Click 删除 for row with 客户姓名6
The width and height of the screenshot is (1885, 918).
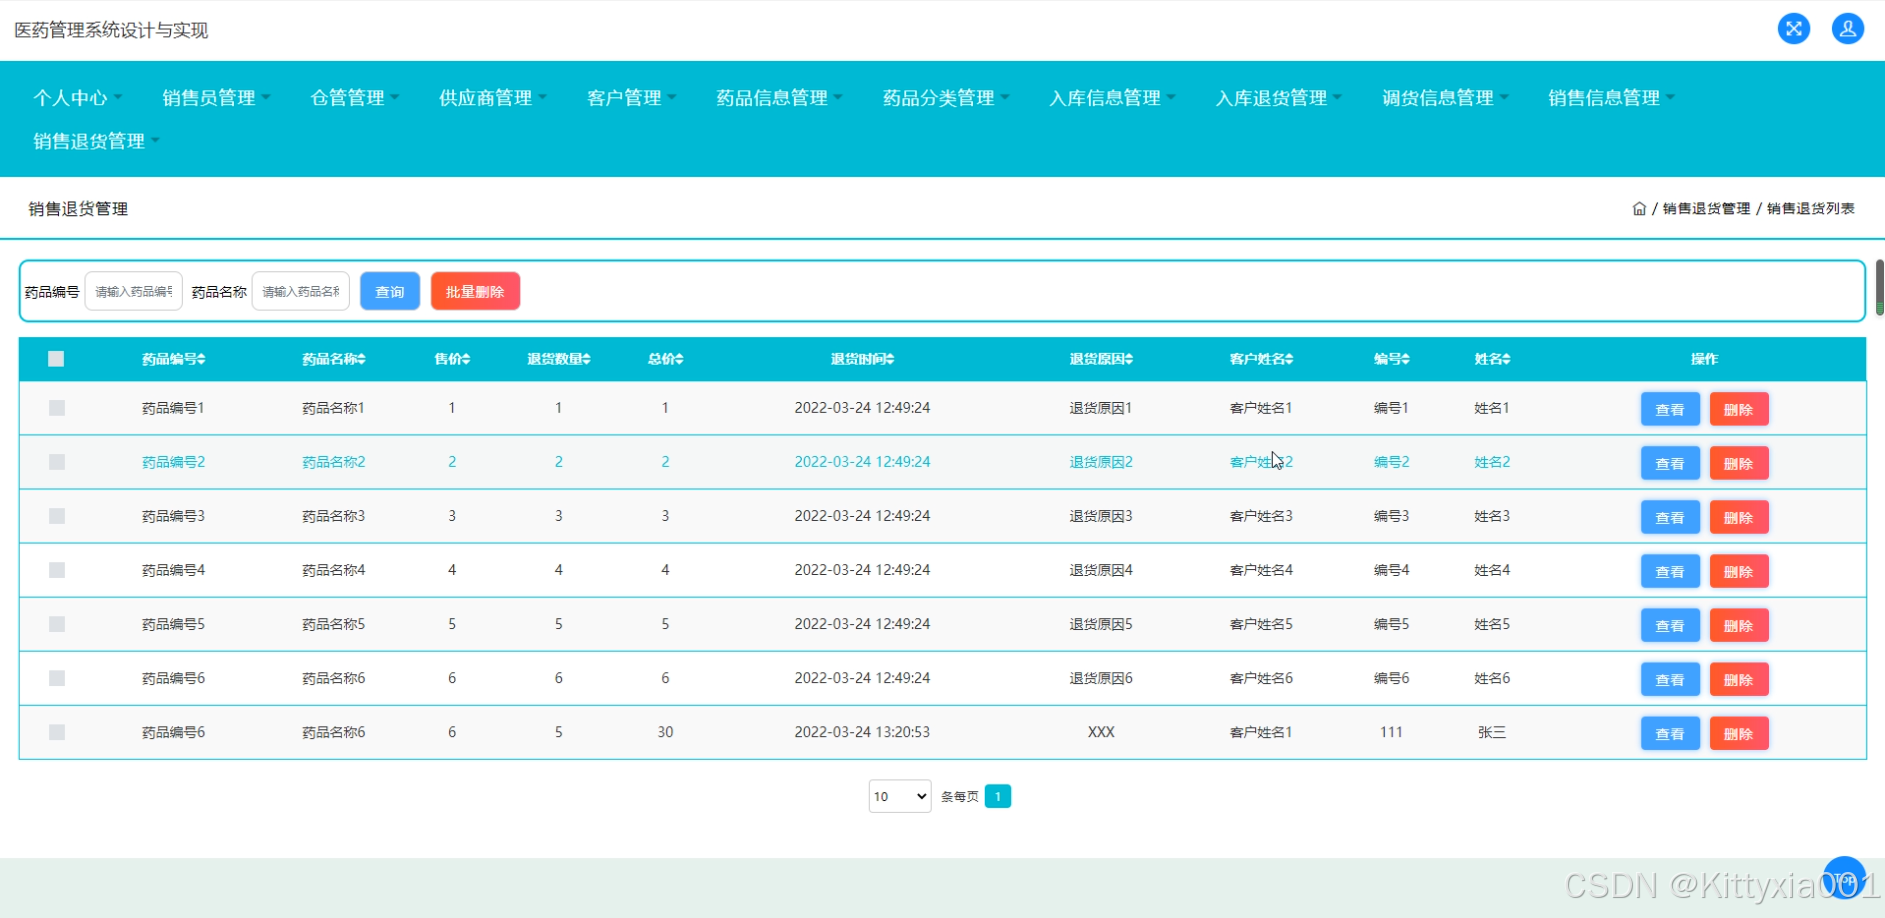pyautogui.click(x=1739, y=679)
